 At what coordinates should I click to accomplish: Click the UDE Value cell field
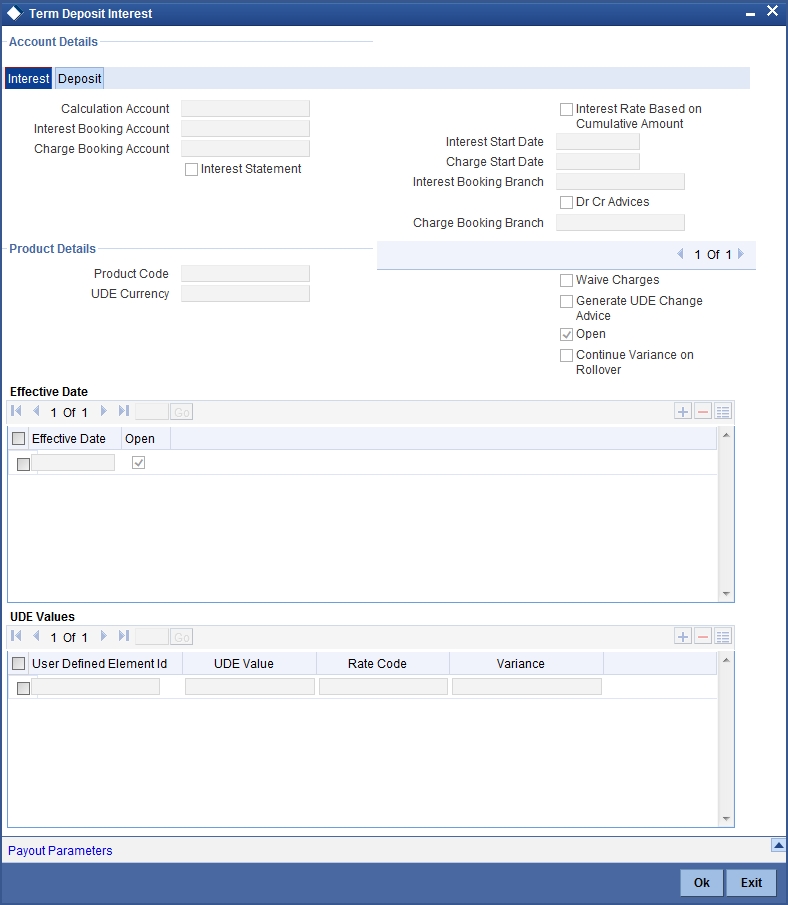pos(249,686)
